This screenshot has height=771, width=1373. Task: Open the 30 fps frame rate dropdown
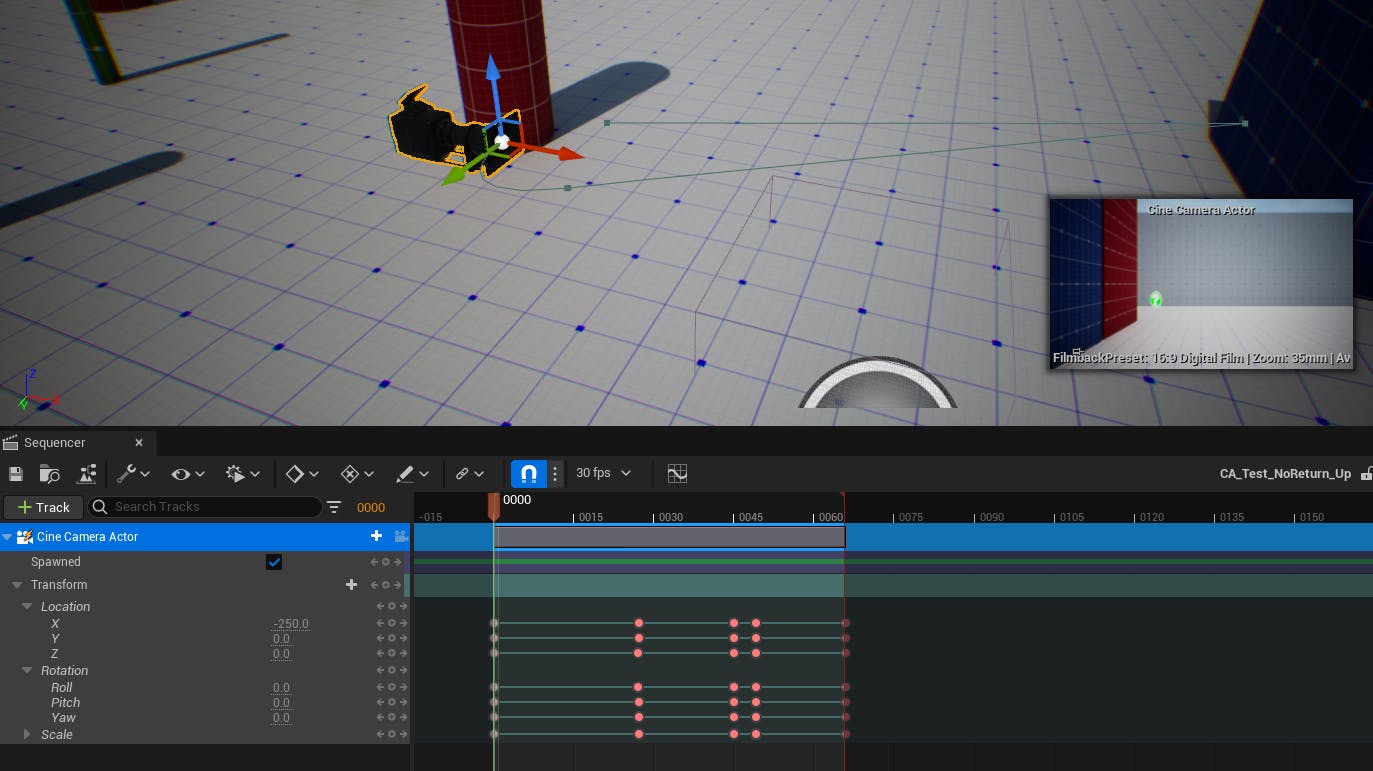pyautogui.click(x=604, y=473)
